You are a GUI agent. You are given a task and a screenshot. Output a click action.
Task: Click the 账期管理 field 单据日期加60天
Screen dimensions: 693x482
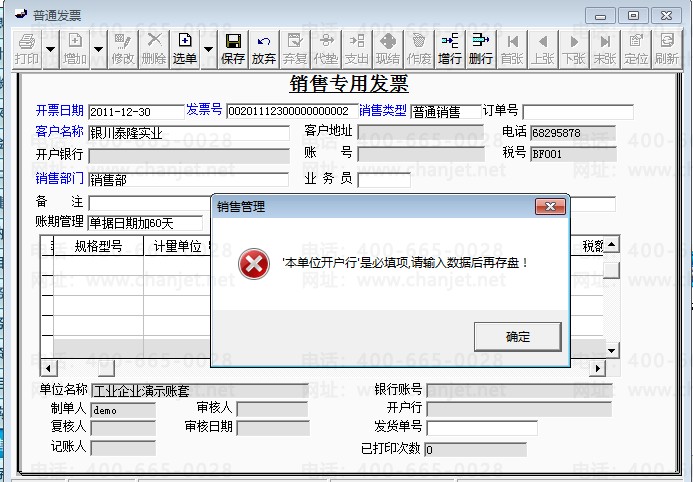pyautogui.click(x=145, y=223)
